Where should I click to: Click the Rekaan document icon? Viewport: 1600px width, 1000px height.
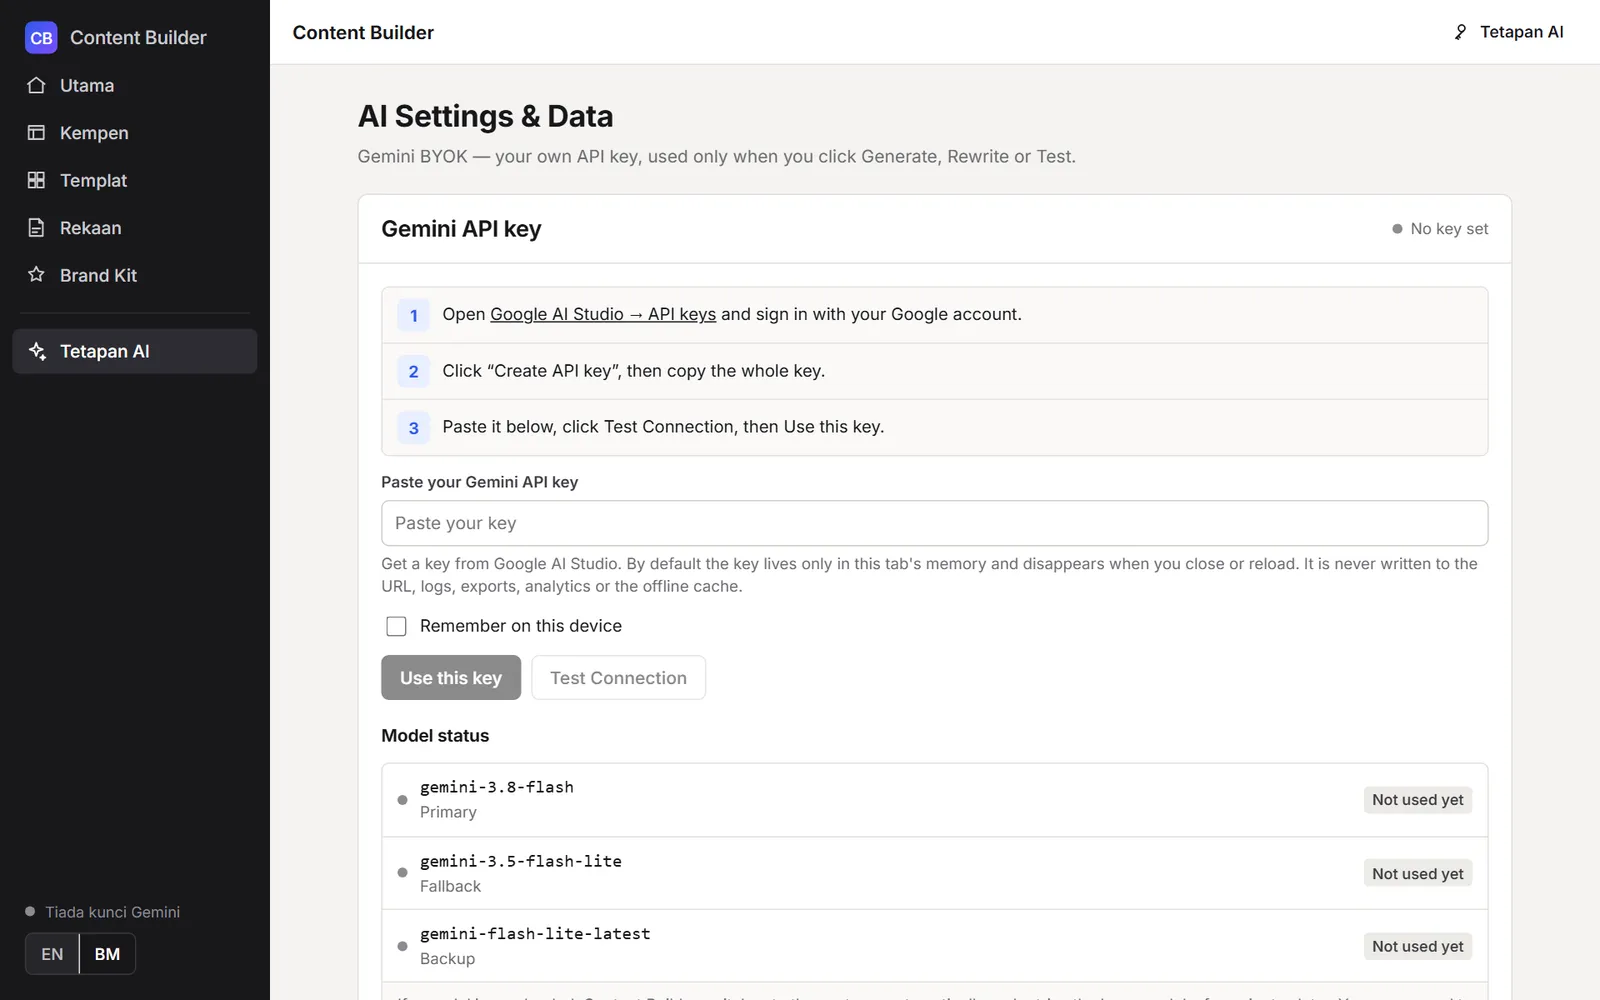tap(36, 228)
